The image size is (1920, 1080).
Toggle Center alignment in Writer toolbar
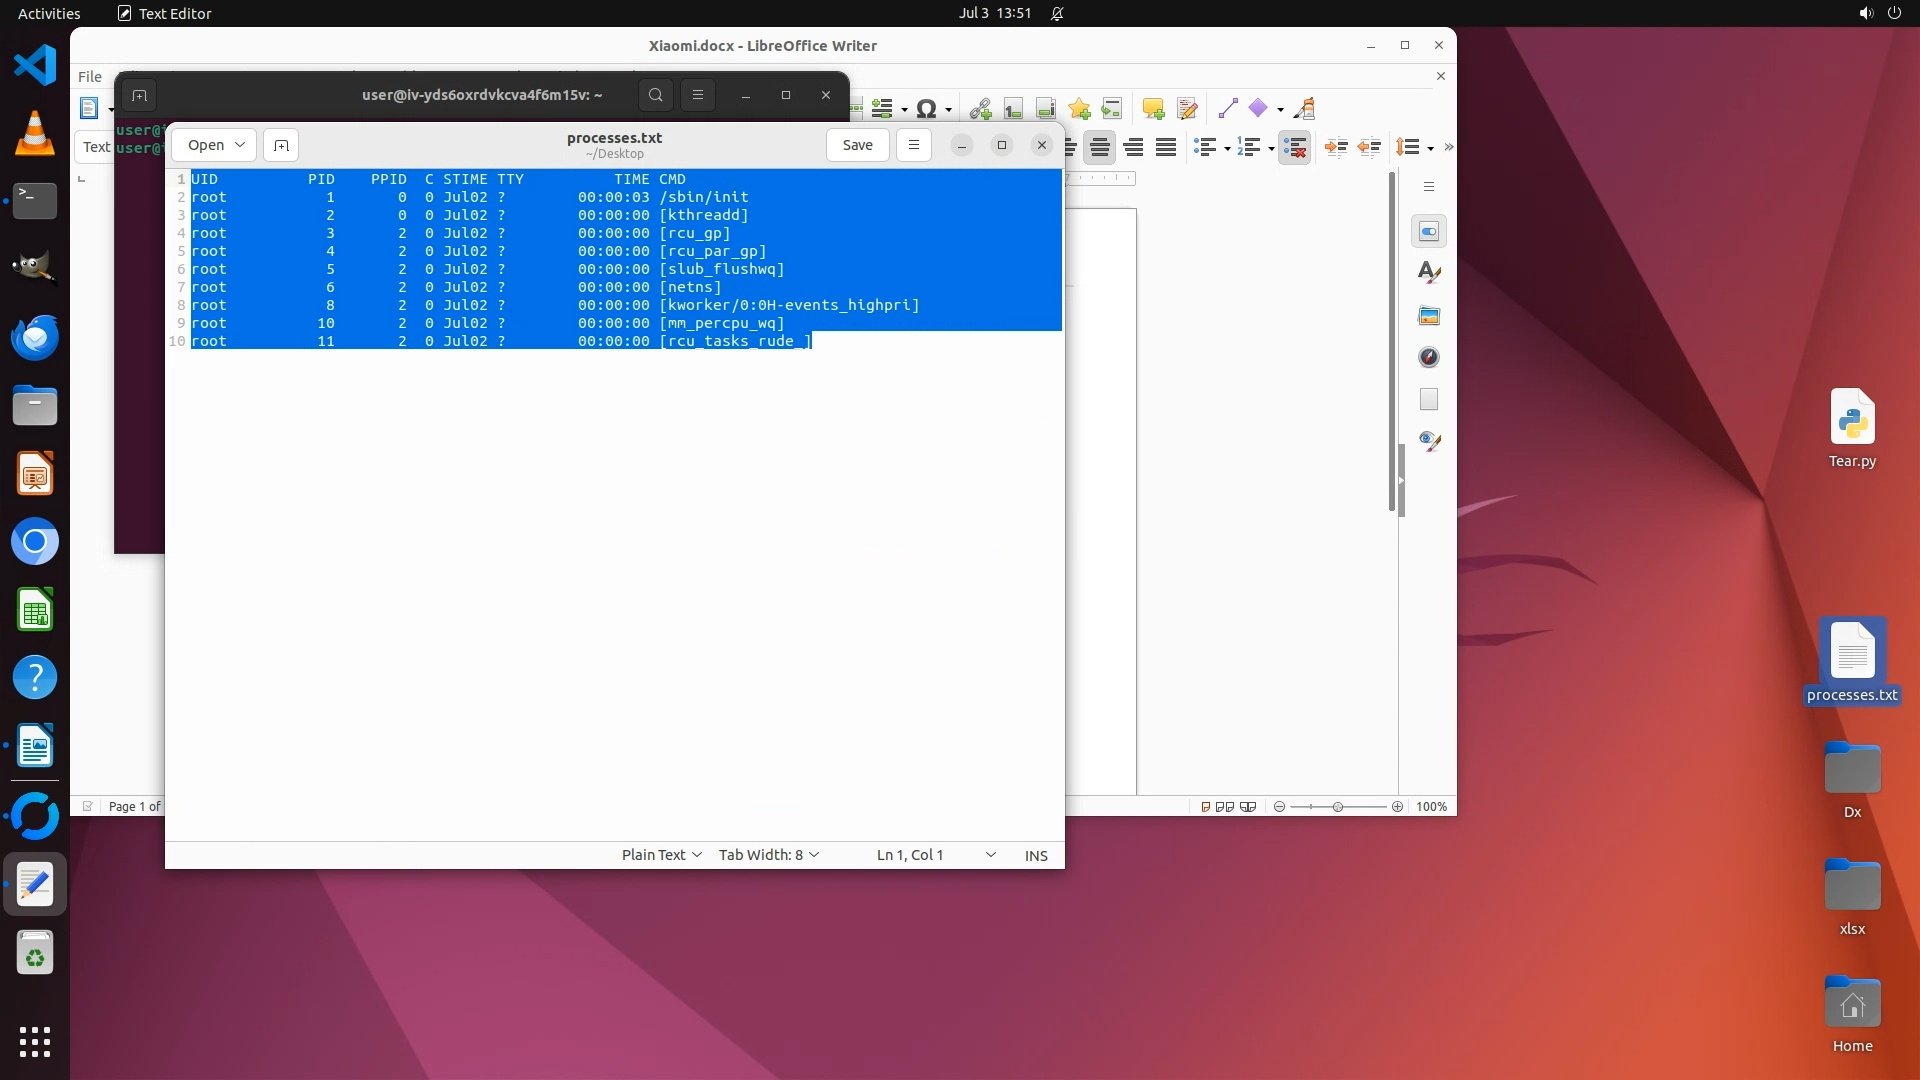(1100, 147)
